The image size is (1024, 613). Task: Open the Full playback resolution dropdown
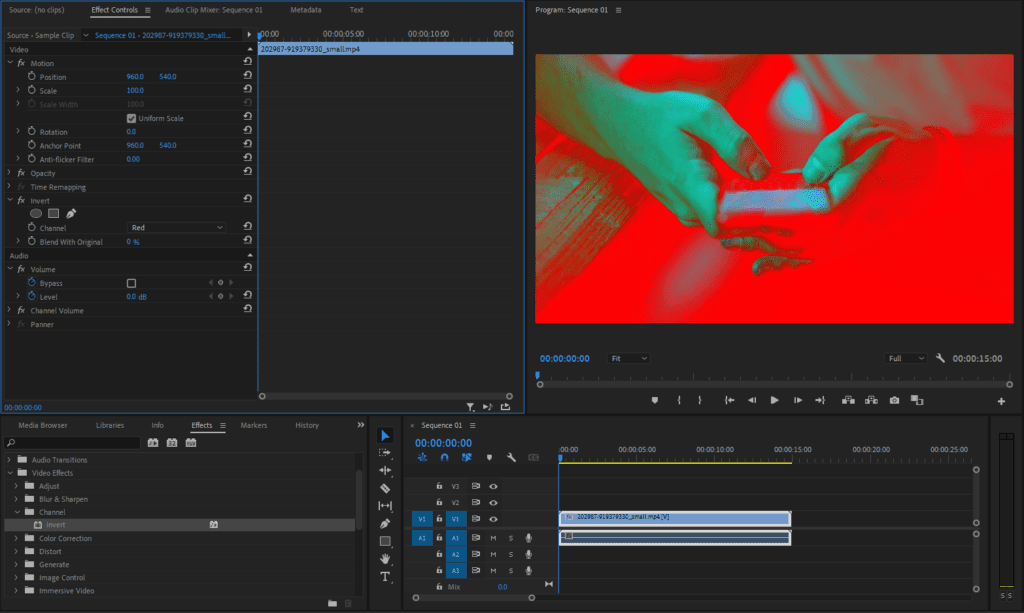(906, 358)
